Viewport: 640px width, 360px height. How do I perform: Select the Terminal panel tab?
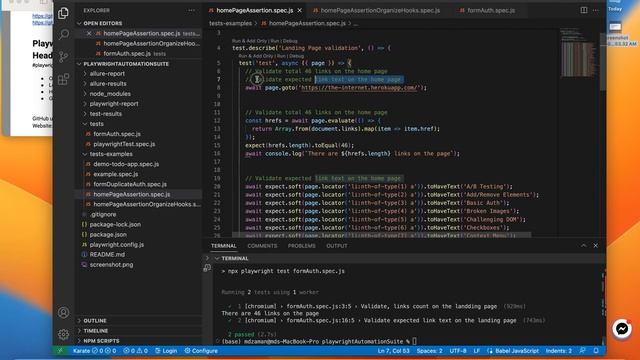224,246
